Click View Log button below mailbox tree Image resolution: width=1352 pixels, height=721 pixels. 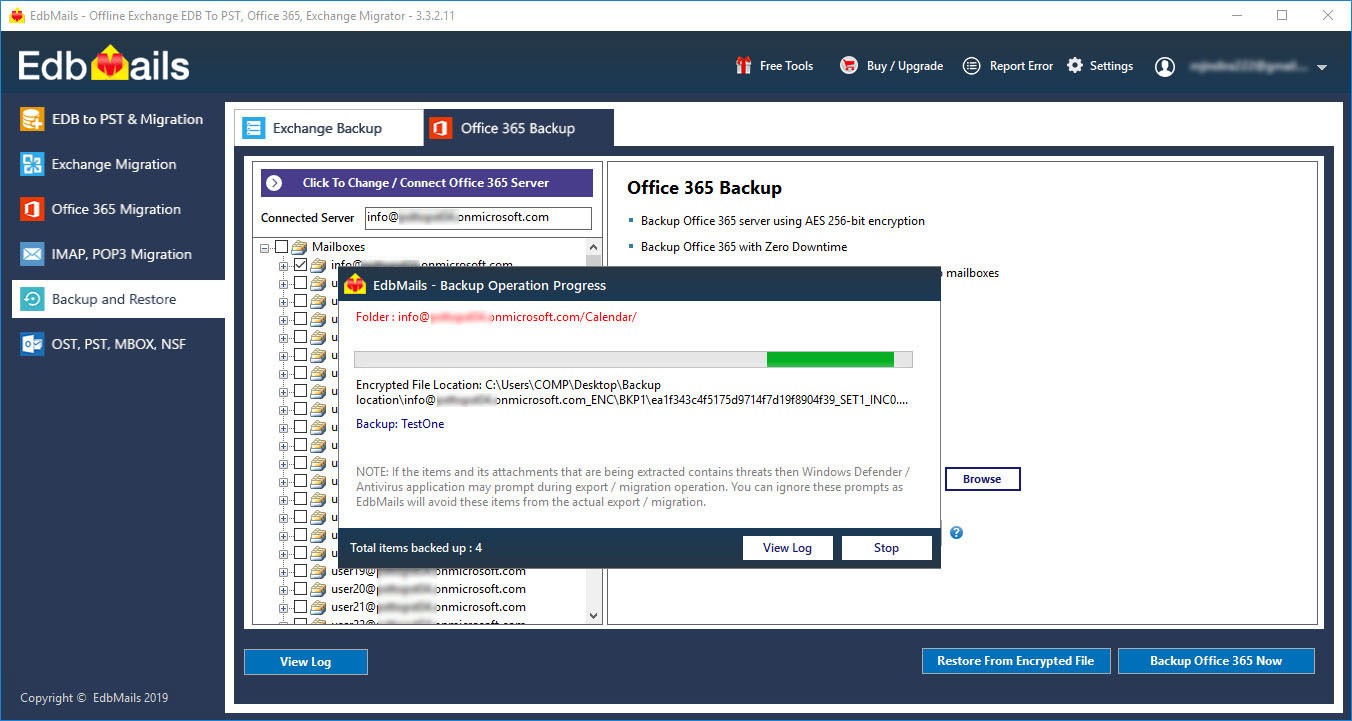tap(306, 661)
